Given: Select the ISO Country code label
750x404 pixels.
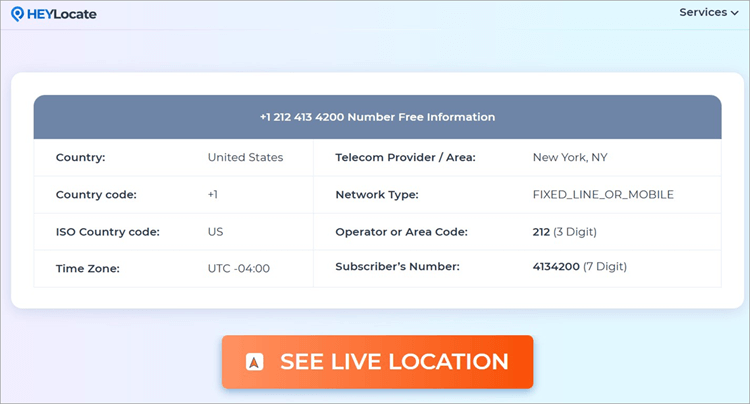Looking at the screenshot, I should (x=108, y=231).
